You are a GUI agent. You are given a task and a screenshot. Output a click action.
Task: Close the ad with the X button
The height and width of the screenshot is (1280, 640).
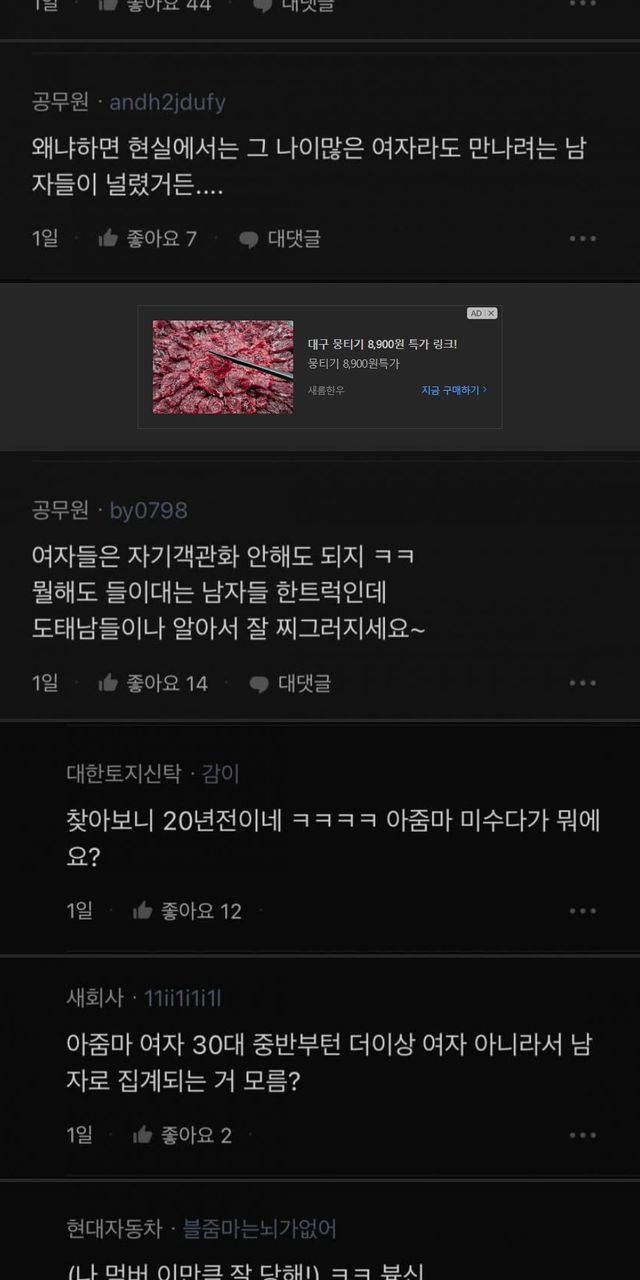491,313
